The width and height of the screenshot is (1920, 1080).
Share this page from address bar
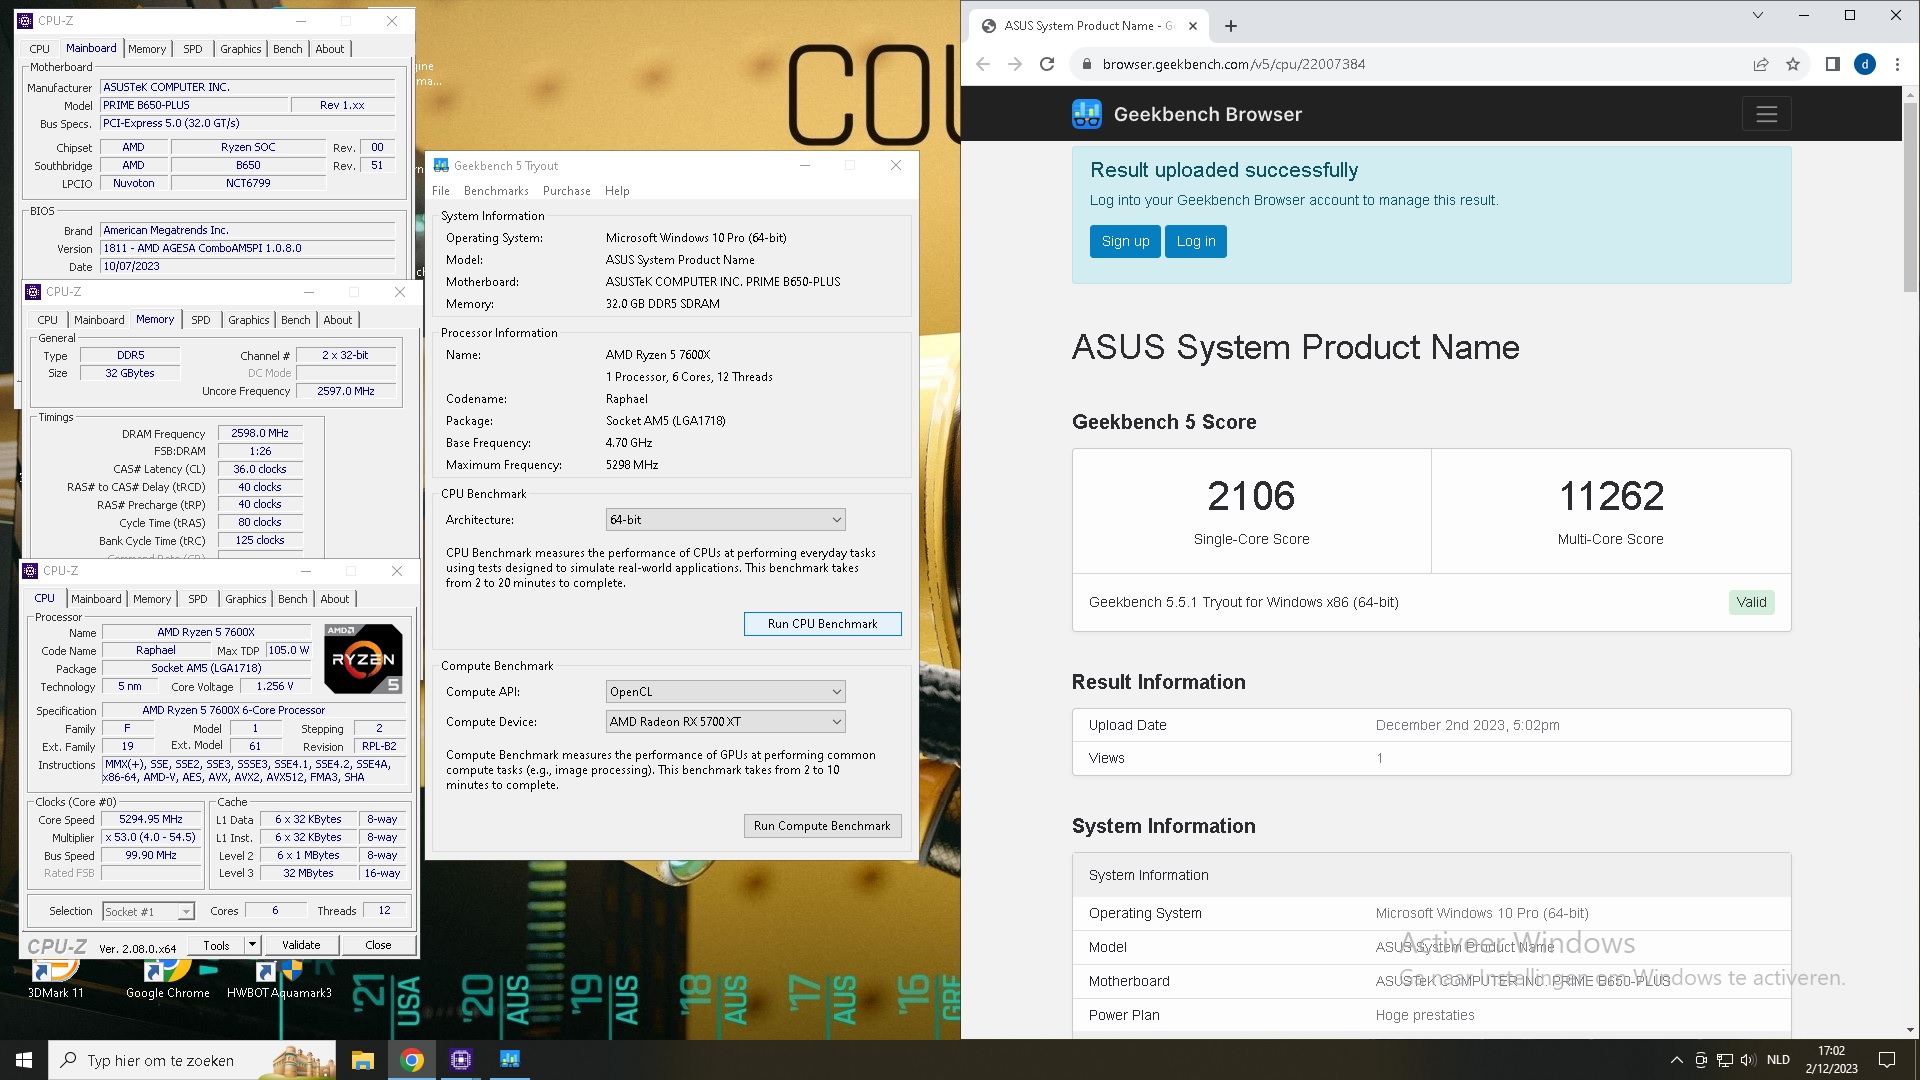point(1761,64)
